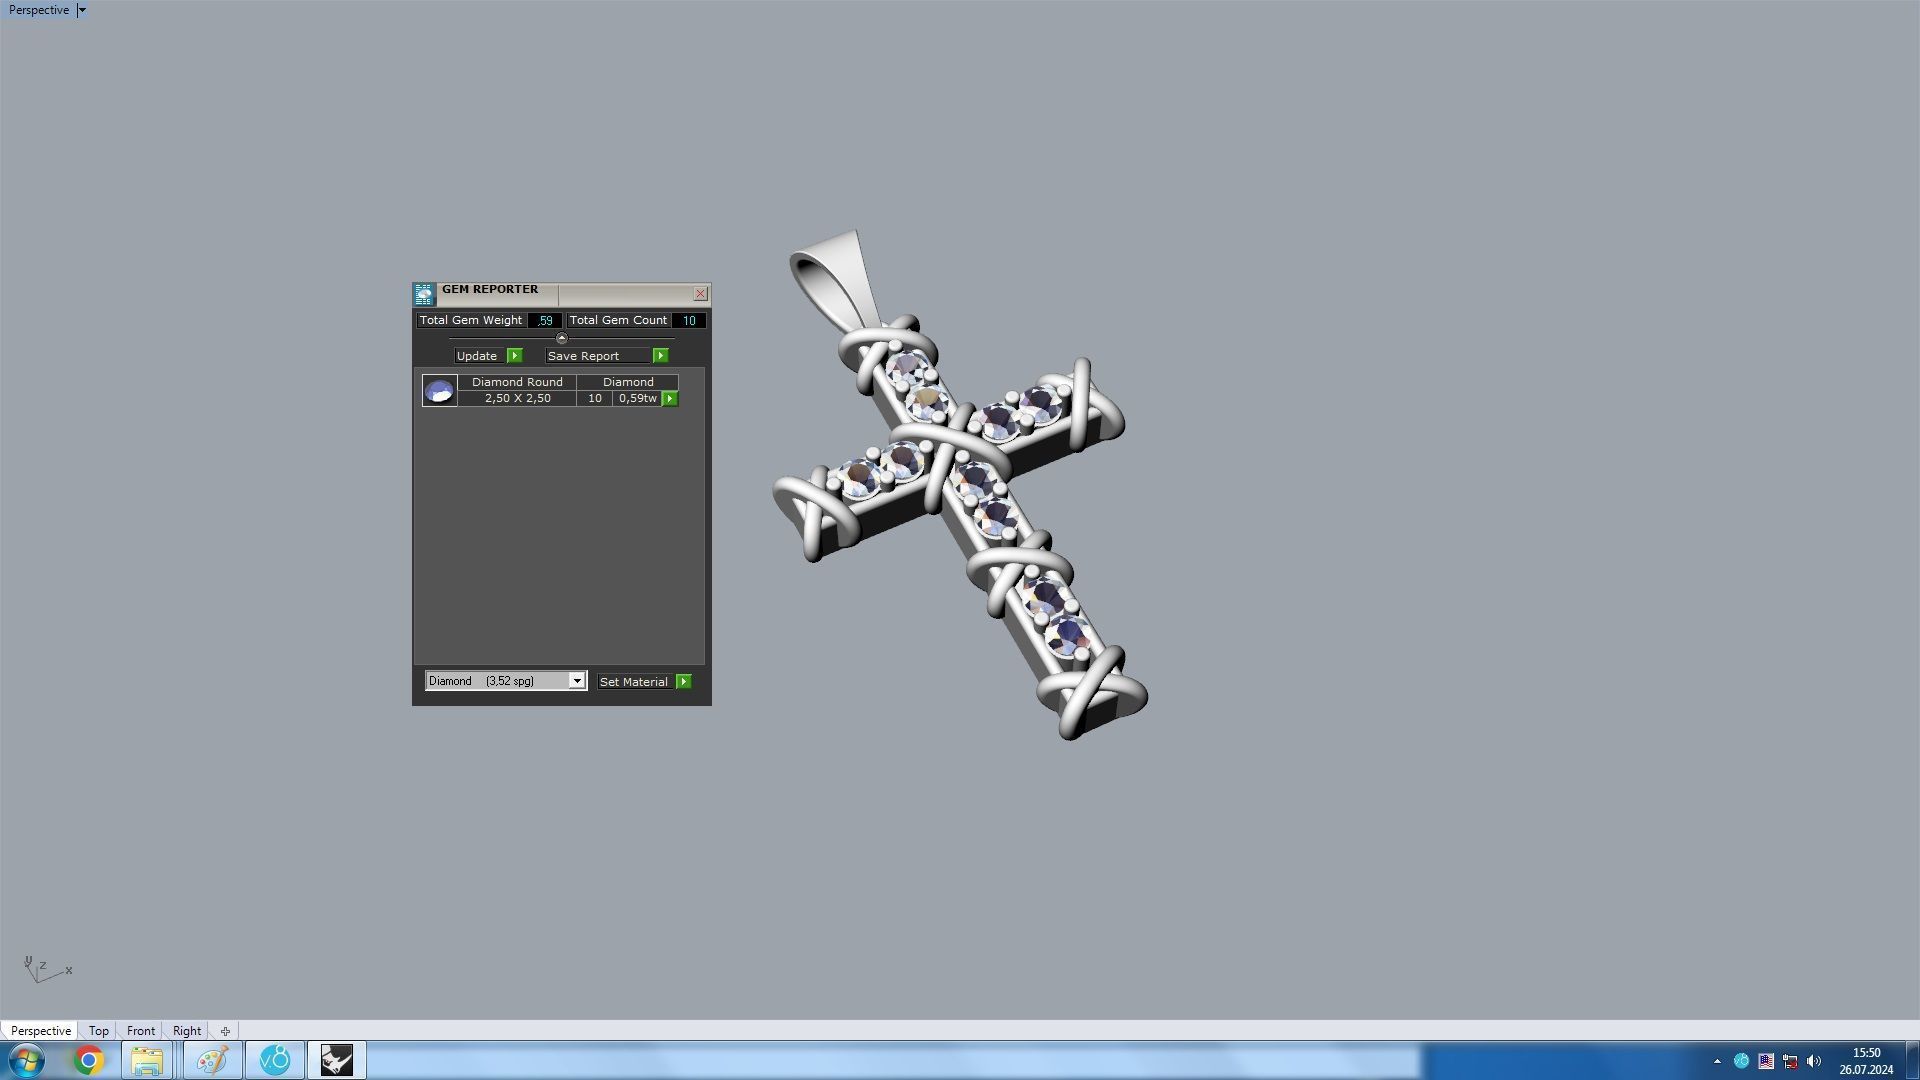This screenshot has width=1920, height=1080.
Task: Click the green arrow next to Save Report
Action: pos(661,356)
